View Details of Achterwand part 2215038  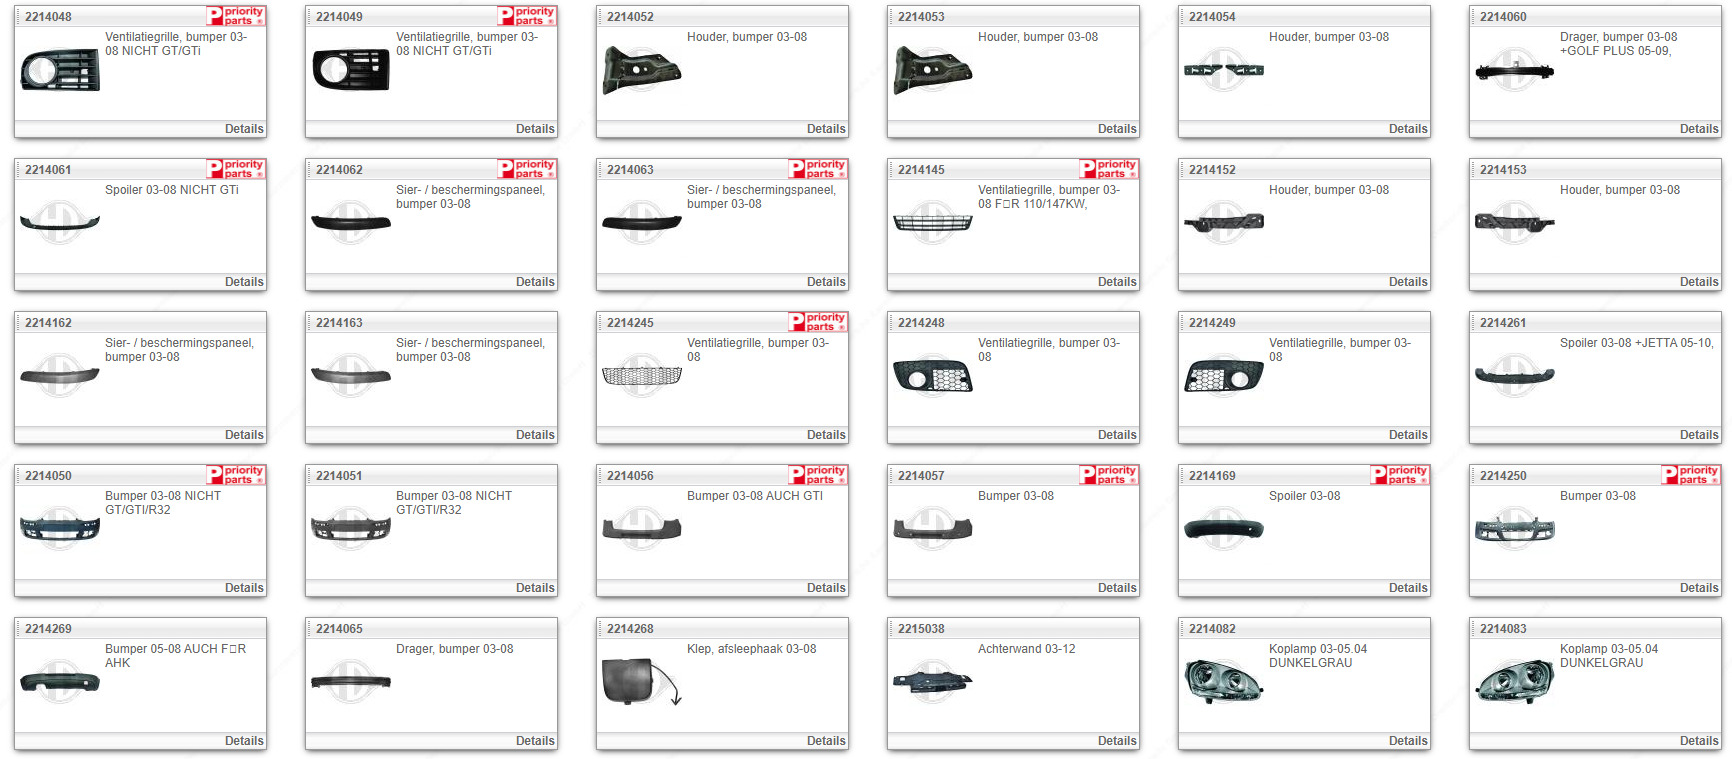click(1116, 741)
